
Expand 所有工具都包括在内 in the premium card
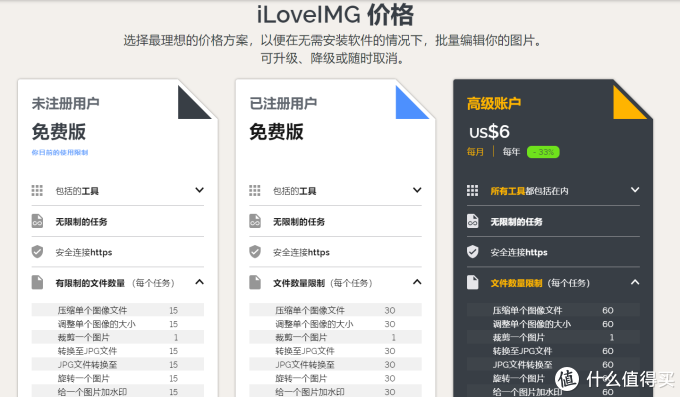pyautogui.click(x=635, y=190)
